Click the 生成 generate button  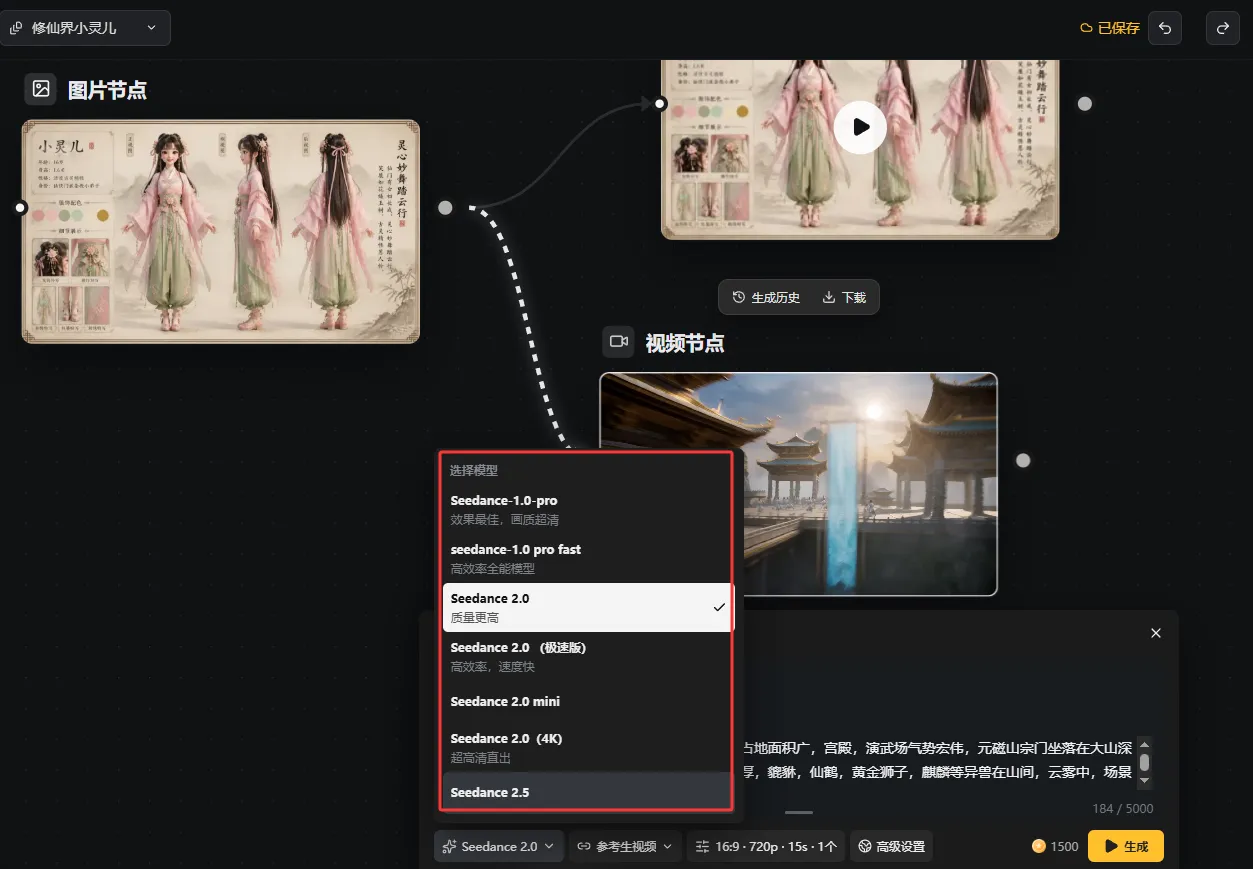tap(1126, 846)
